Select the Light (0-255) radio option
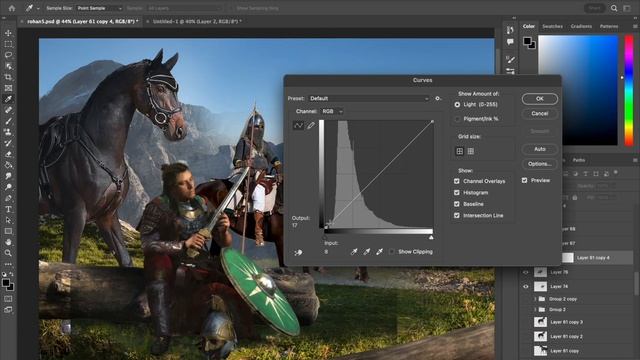This screenshot has width=640, height=360. (x=457, y=105)
